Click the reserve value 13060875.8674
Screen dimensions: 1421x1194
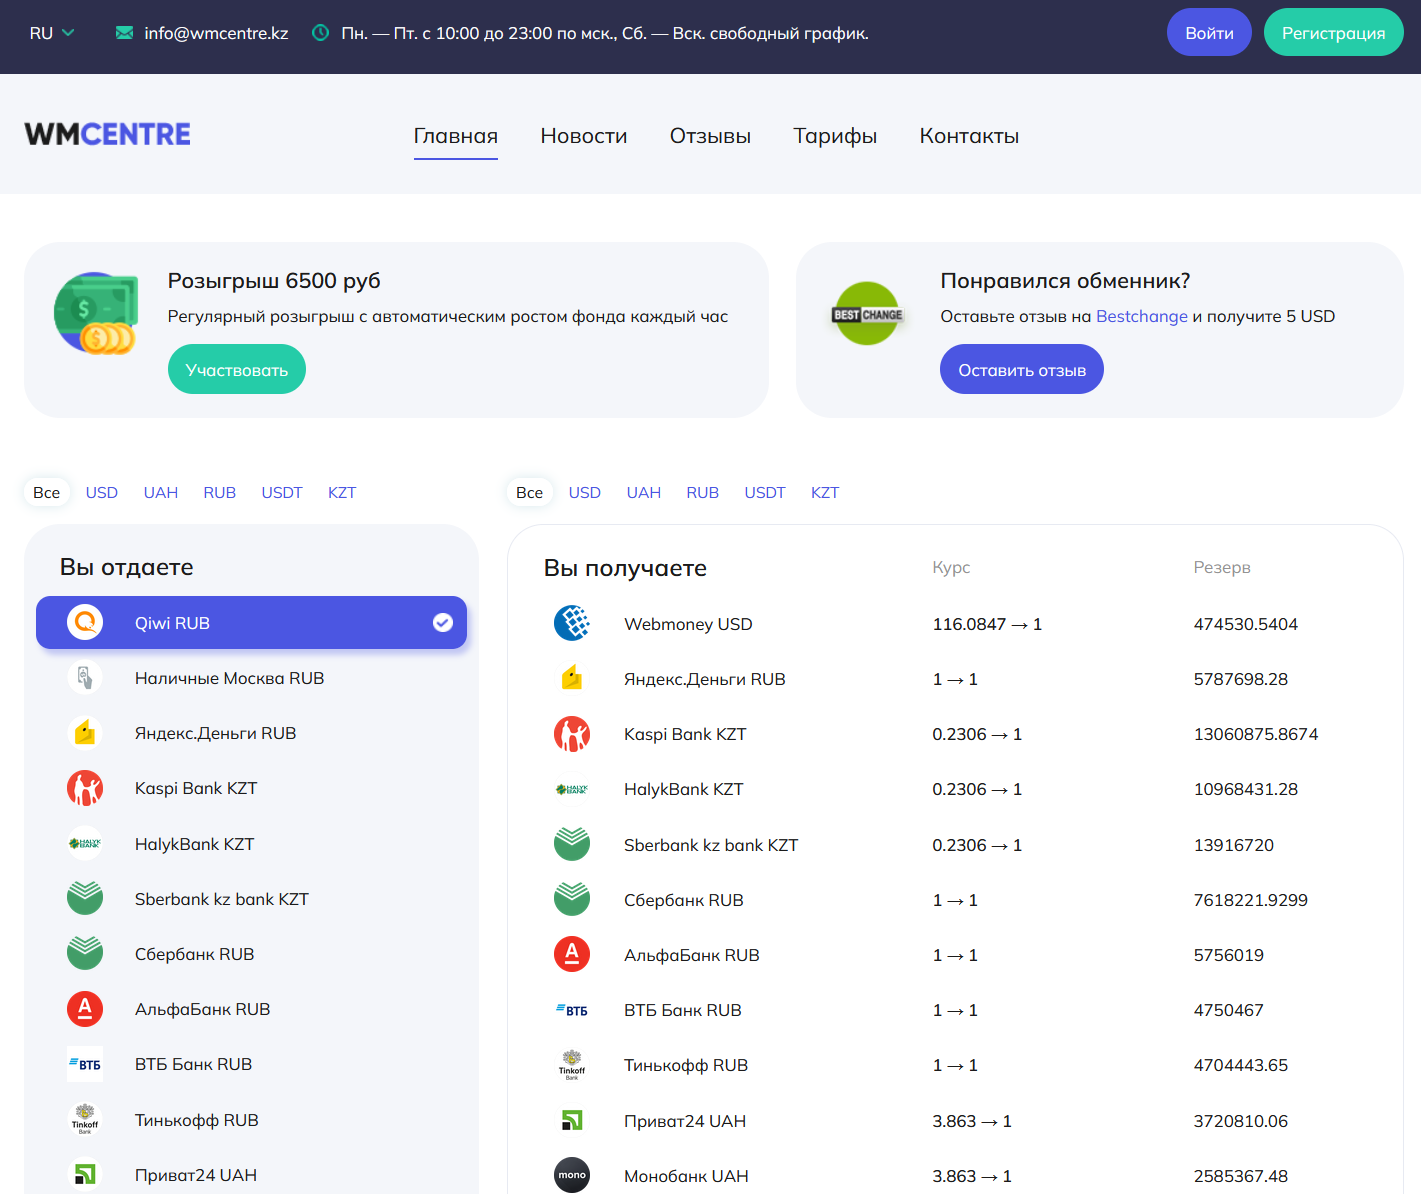tap(1256, 734)
